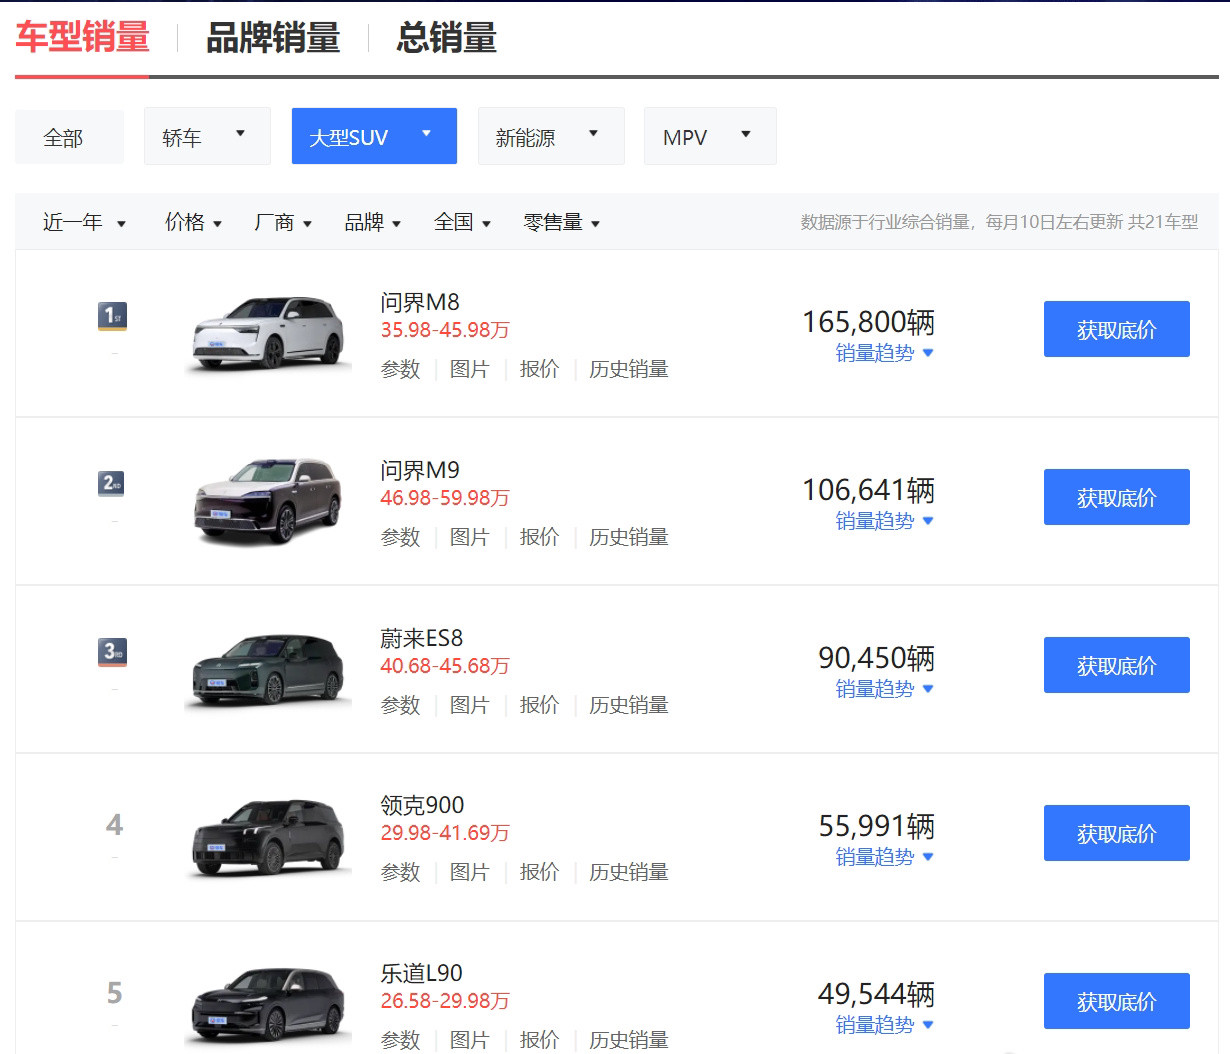Open the 蔚来ES8 model name link

coord(422,638)
